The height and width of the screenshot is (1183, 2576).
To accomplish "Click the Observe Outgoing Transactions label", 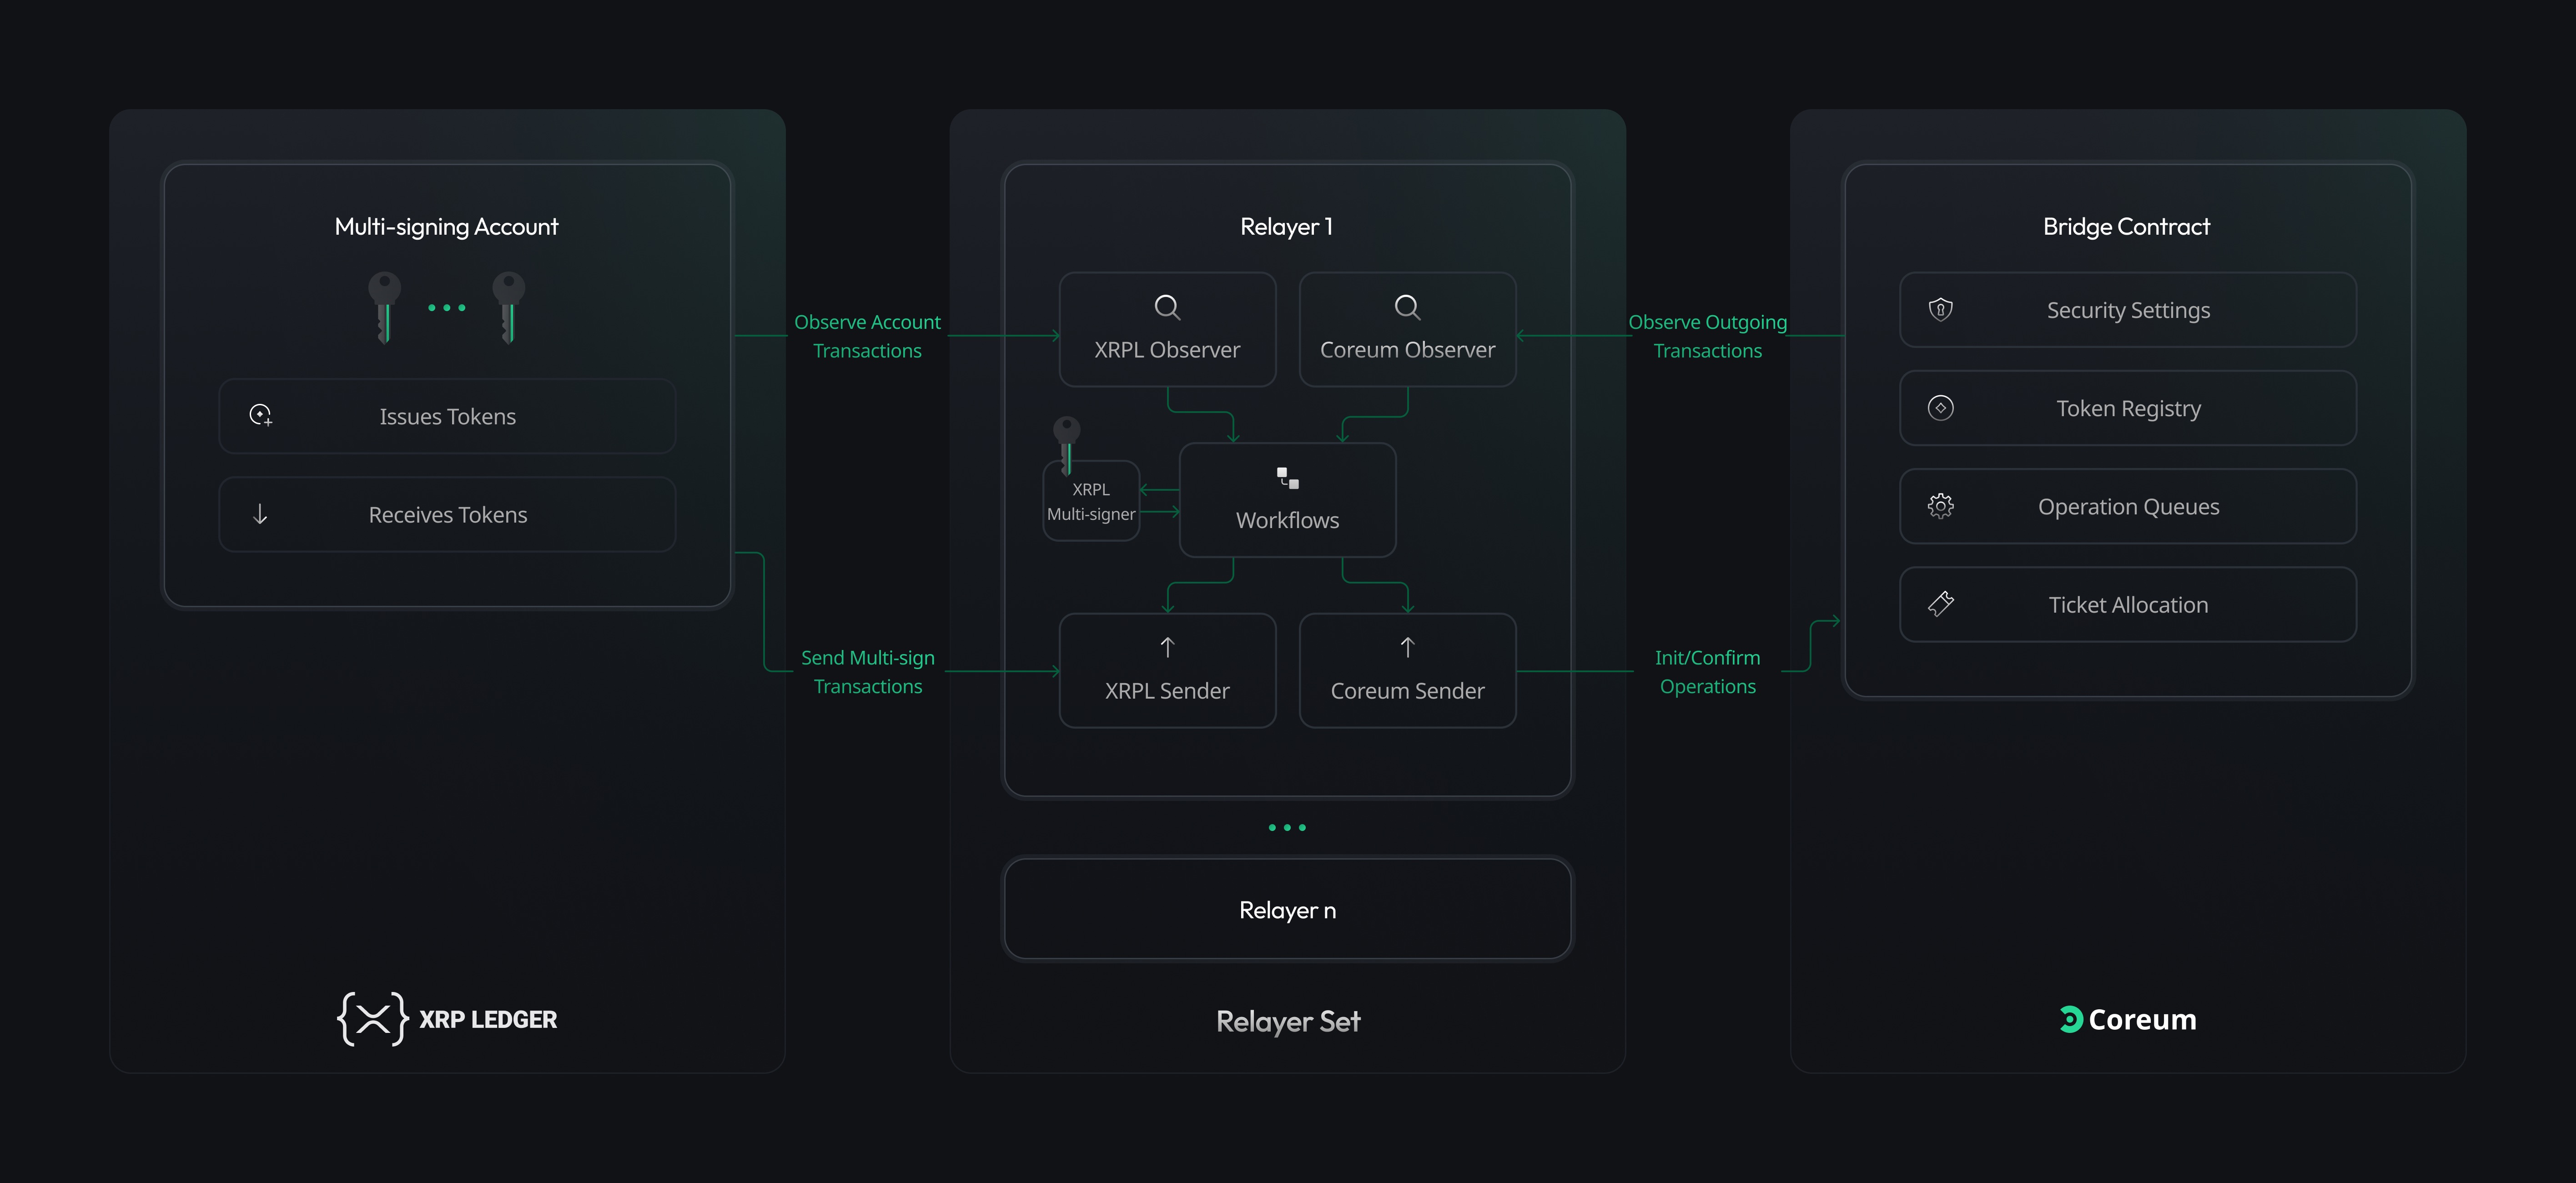I will pos(1707,336).
